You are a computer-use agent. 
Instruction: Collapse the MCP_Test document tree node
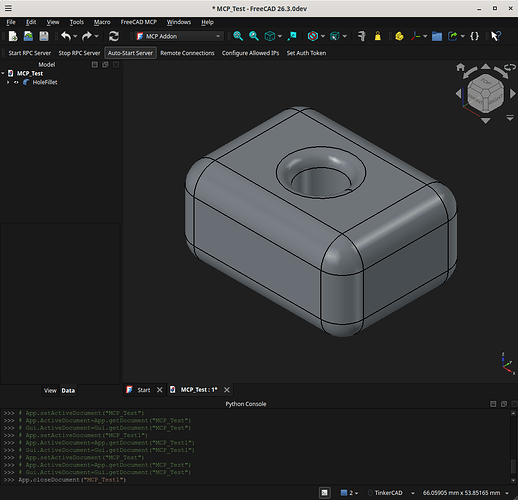click(3, 73)
